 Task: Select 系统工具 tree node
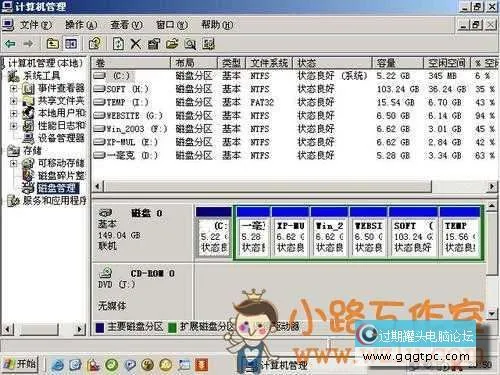41,76
